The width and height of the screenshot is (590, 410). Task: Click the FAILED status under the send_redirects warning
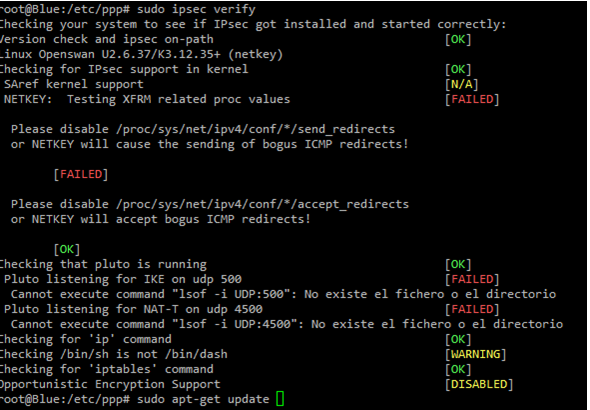click(x=81, y=174)
